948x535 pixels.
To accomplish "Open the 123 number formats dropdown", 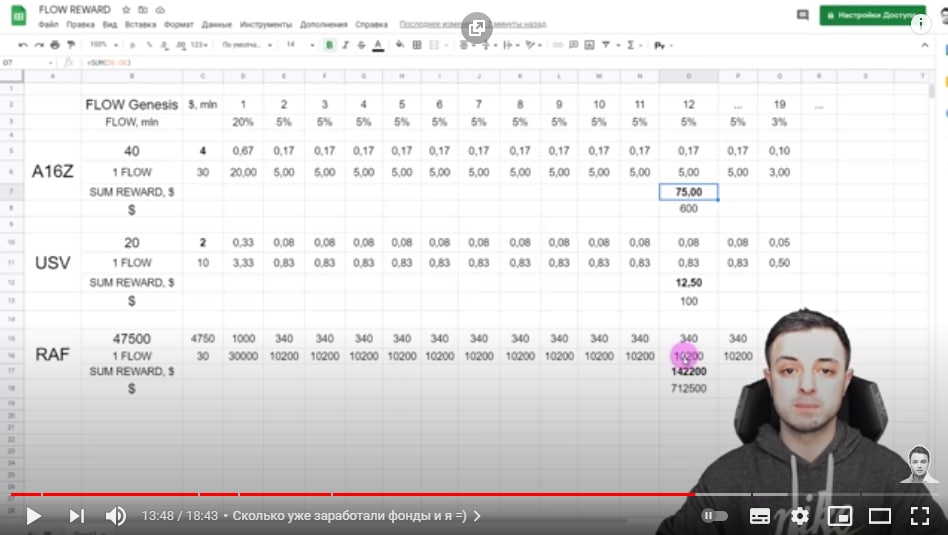I will pos(199,45).
